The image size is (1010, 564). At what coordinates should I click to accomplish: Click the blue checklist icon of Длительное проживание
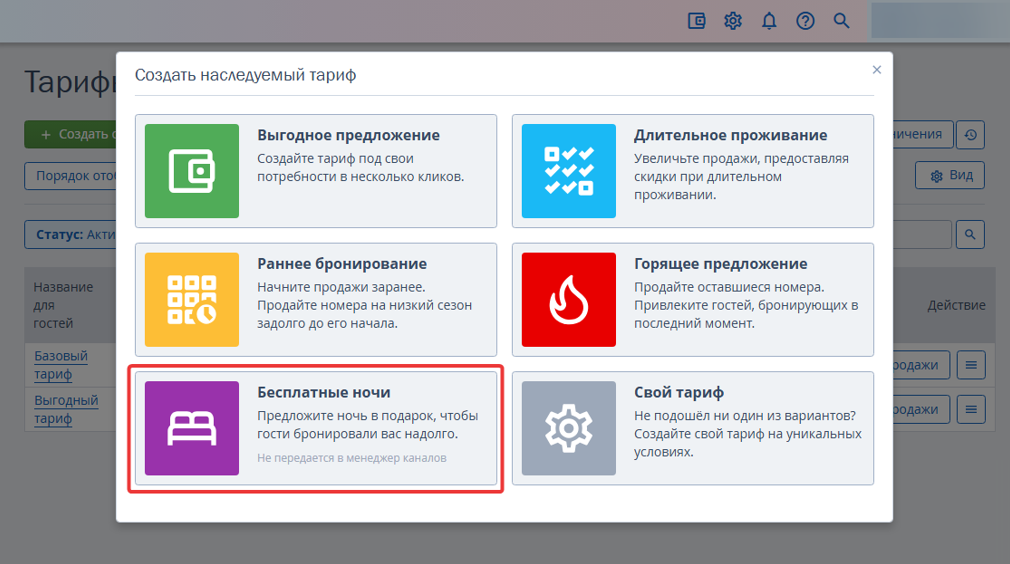point(569,171)
